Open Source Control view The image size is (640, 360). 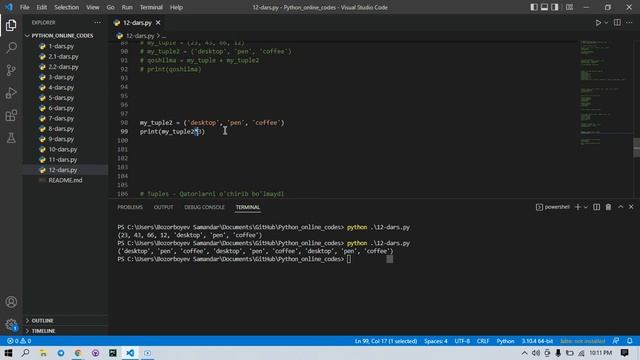click(x=11, y=70)
